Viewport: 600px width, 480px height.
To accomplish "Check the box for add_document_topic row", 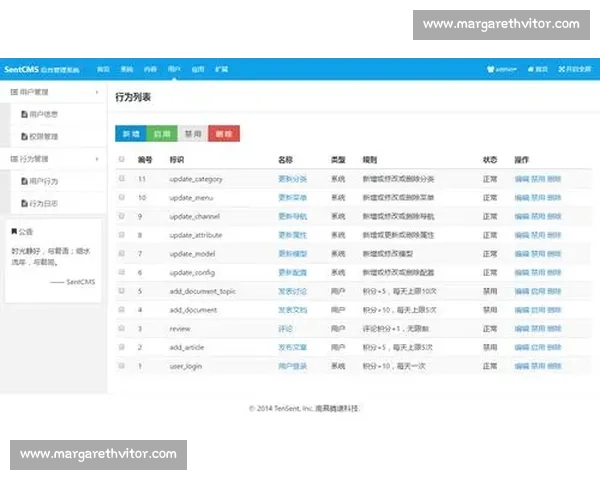I will (x=122, y=291).
